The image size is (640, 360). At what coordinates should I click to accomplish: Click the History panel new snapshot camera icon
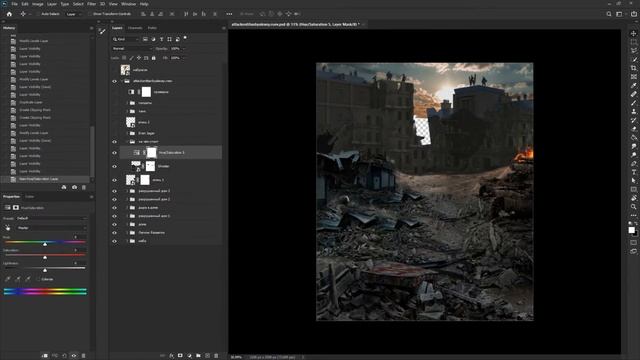click(74, 187)
